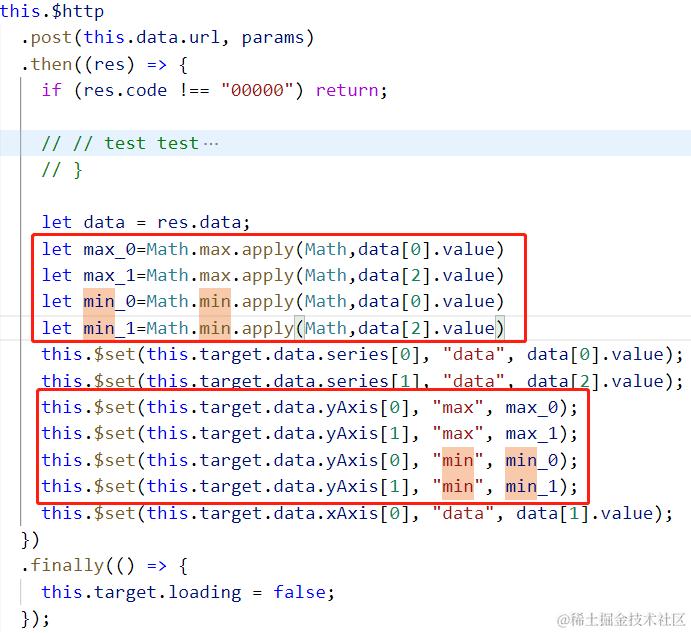Click the .post(this.data.url, params) line
The image size is (691, 633).
[x=167, y=38]
